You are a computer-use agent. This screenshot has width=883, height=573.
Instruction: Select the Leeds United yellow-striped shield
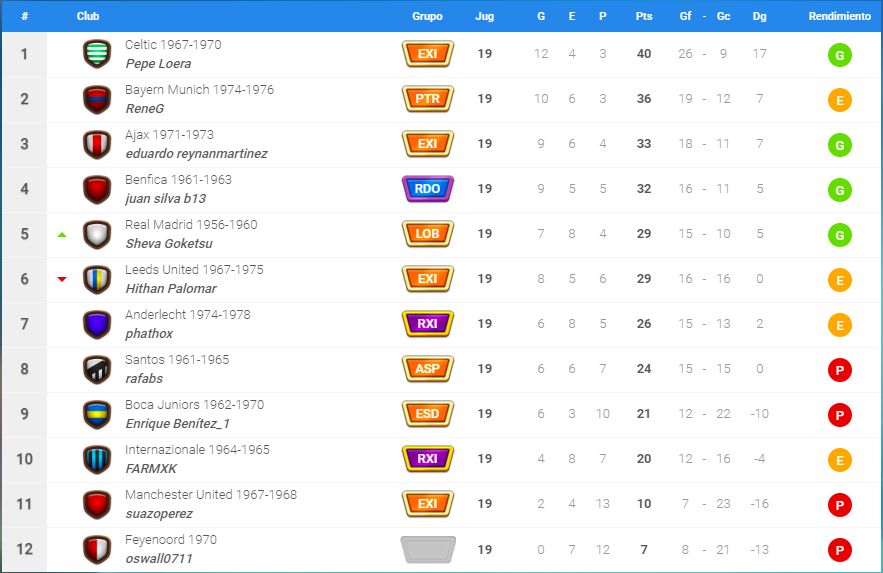point(97,279)
